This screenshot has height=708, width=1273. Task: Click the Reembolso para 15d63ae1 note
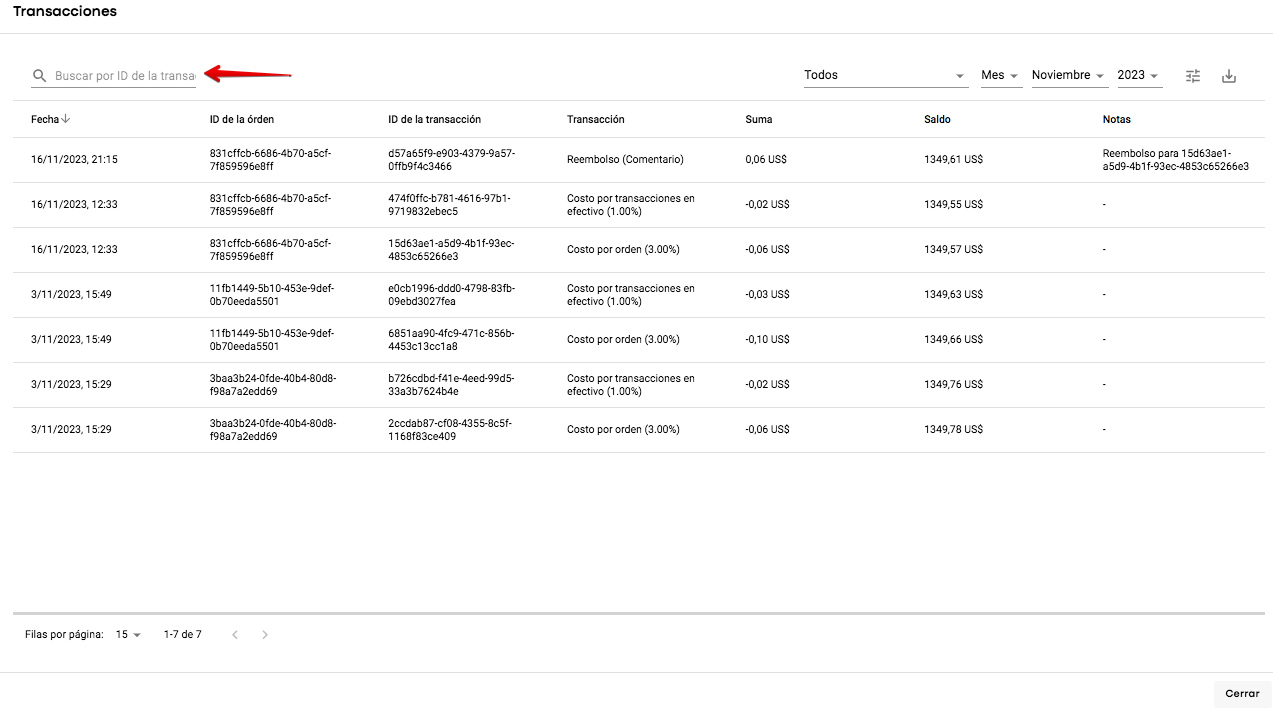coord(1175,160)
